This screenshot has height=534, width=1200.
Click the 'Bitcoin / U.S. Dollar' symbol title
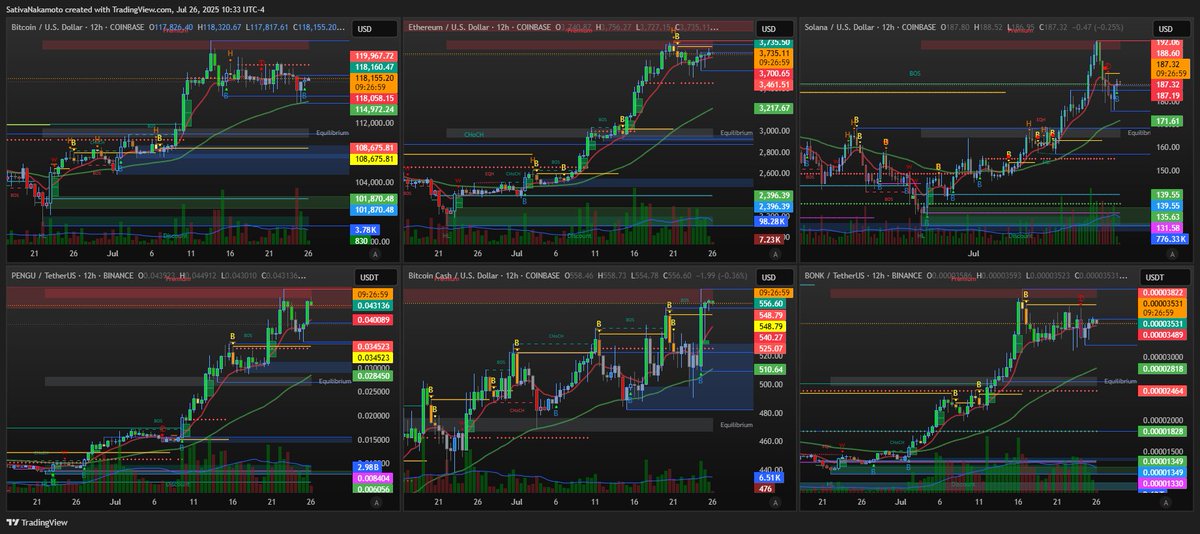click(47, 28)
